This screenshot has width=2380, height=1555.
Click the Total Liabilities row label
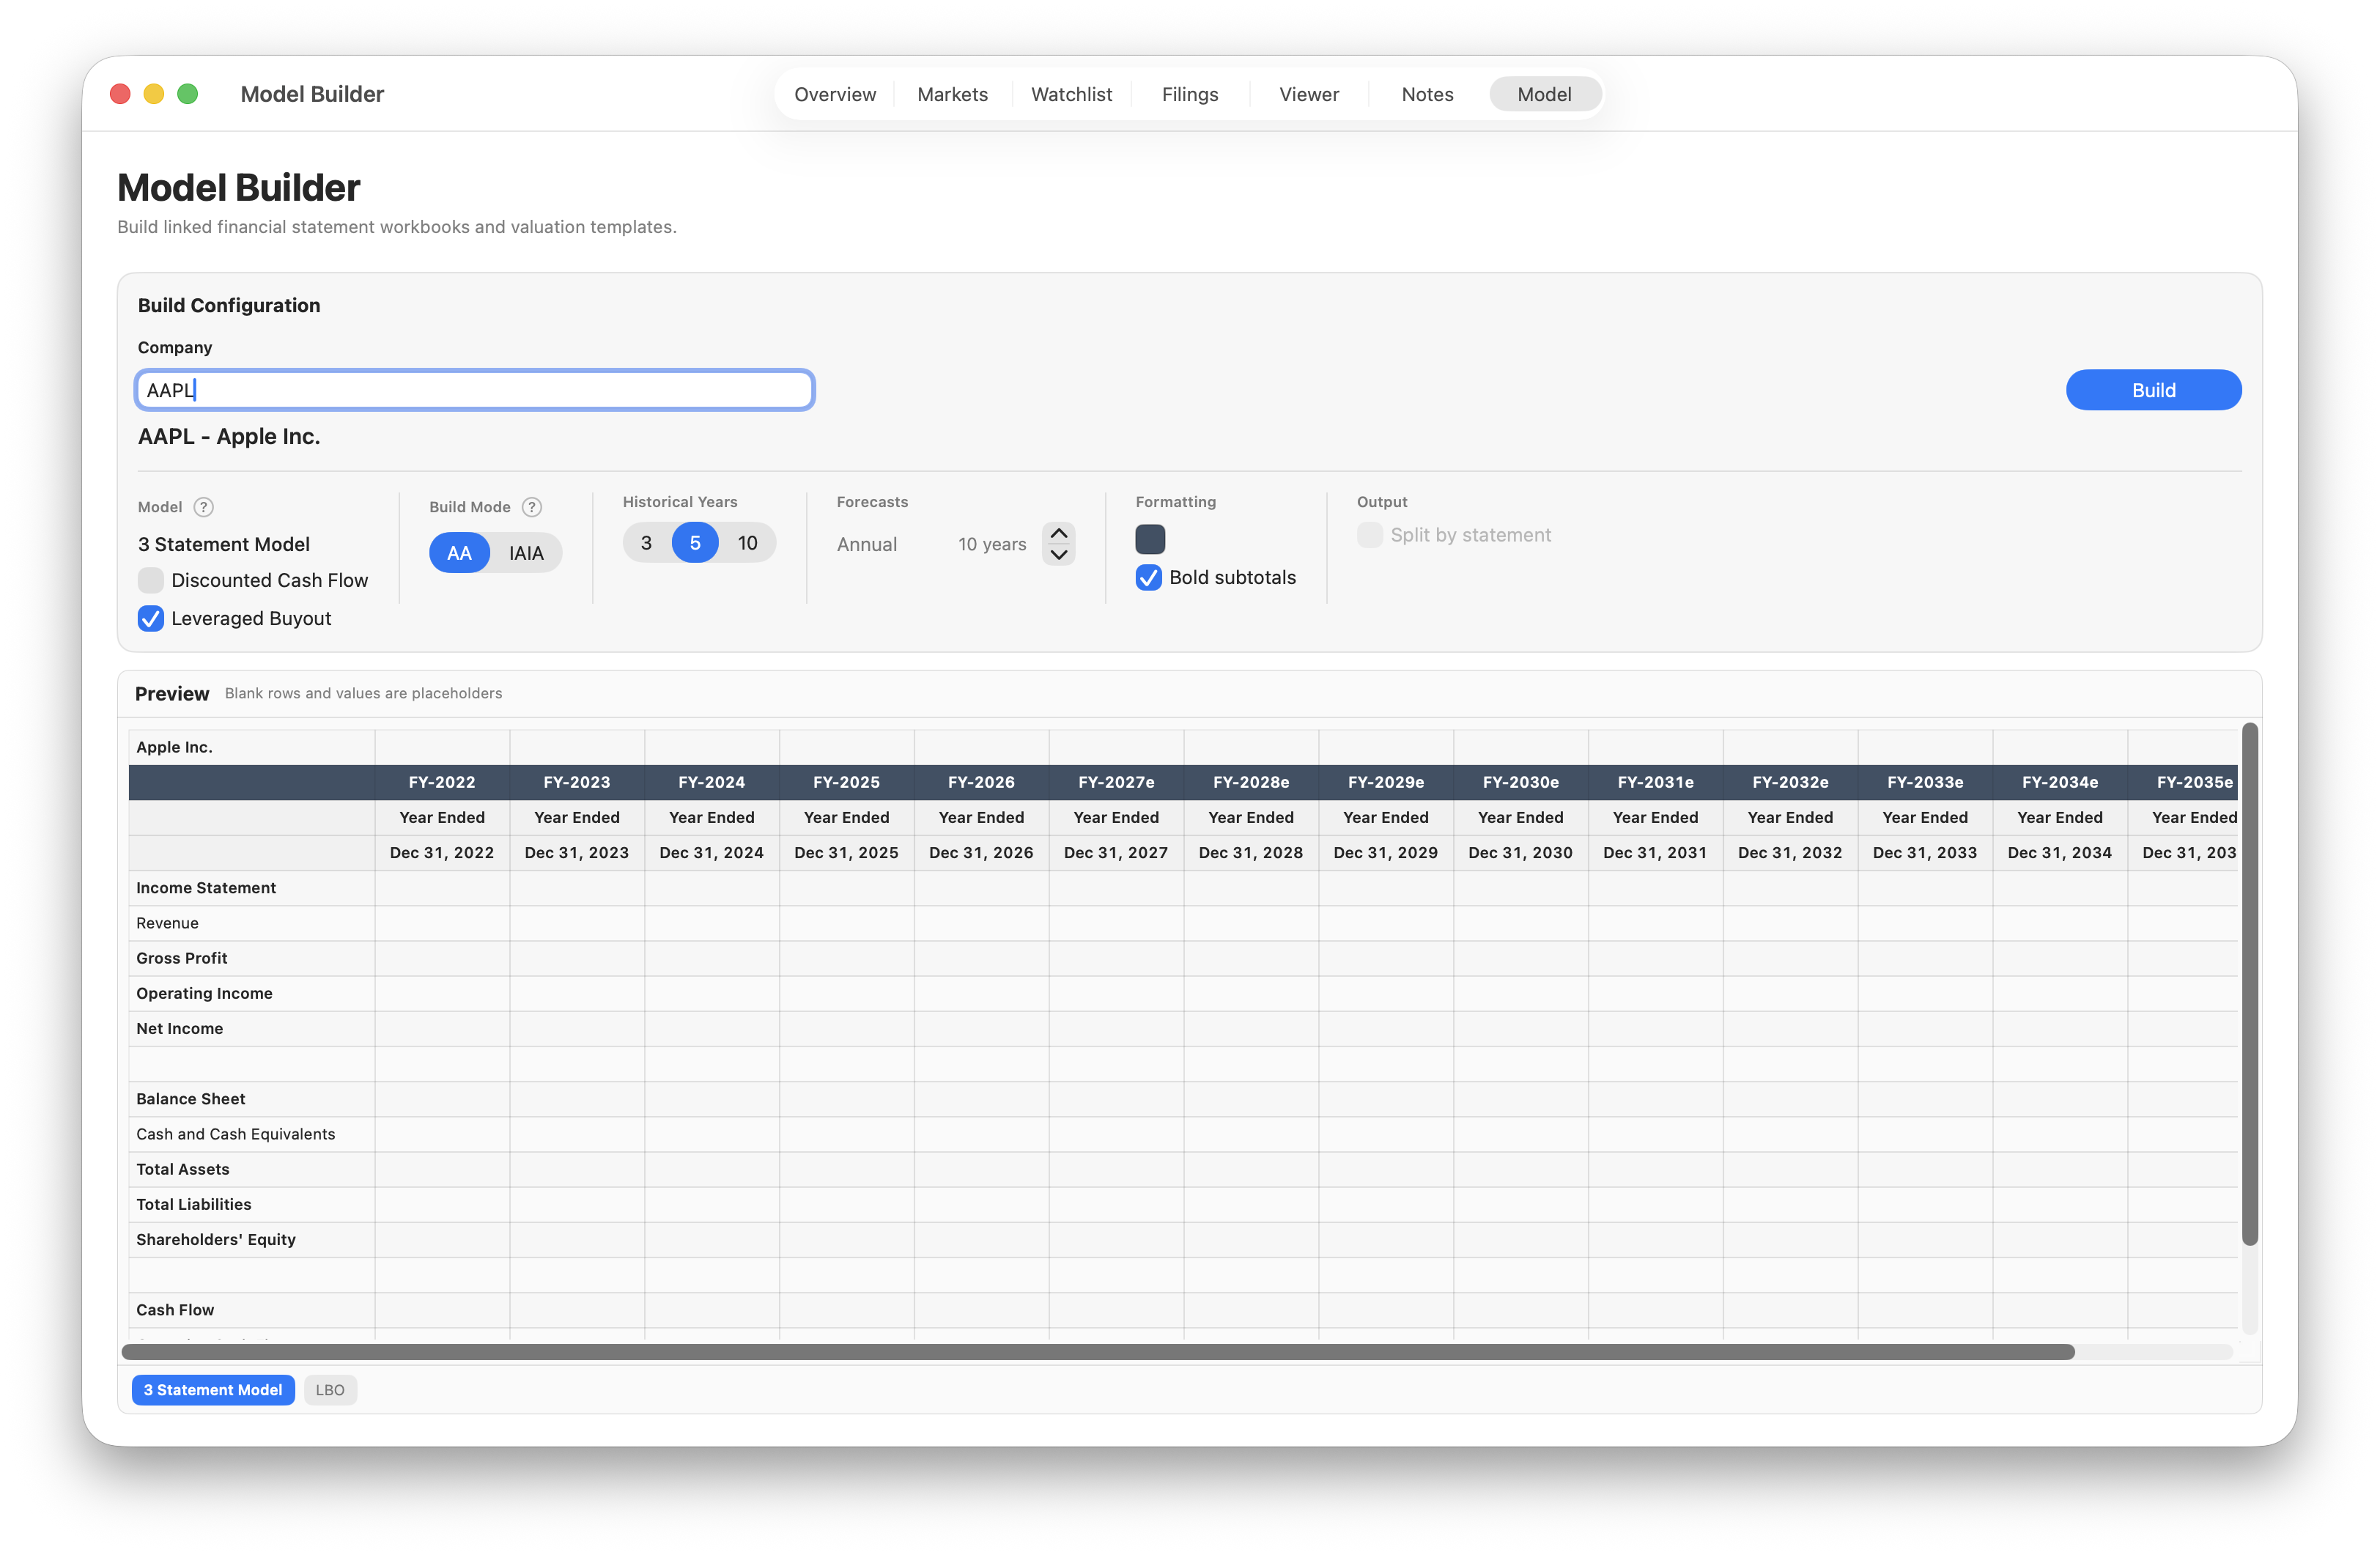click(194, 1204)
